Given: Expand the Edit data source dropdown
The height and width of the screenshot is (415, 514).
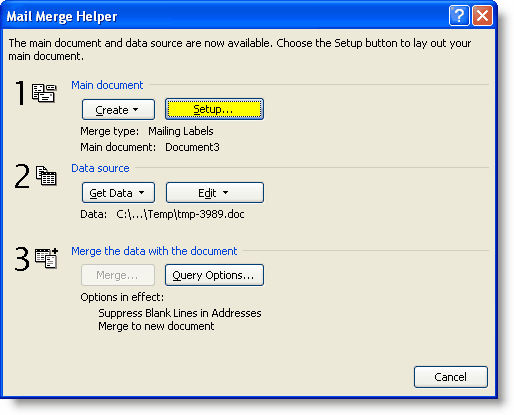Looking at the screenshot, I should (x=215, y=193).
